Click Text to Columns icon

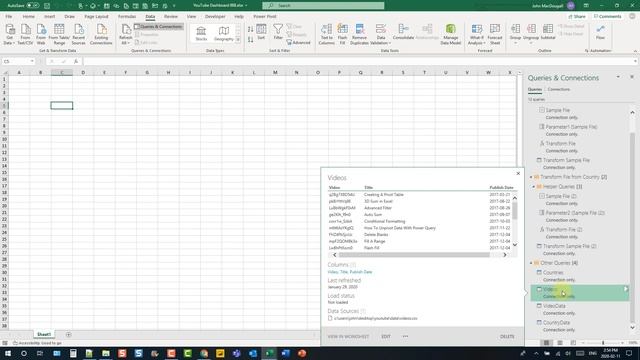tap(326, 34)
